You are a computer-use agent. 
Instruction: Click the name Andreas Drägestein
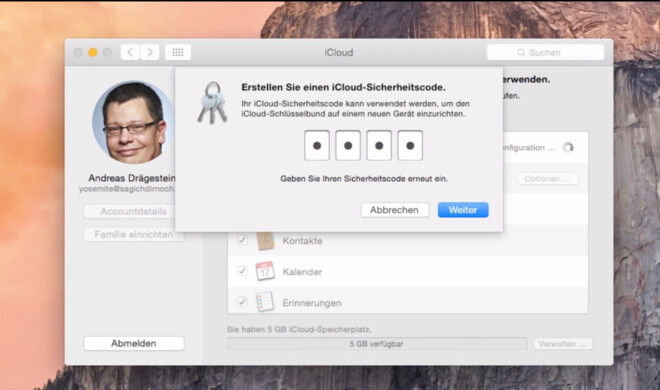pos(132,178)
